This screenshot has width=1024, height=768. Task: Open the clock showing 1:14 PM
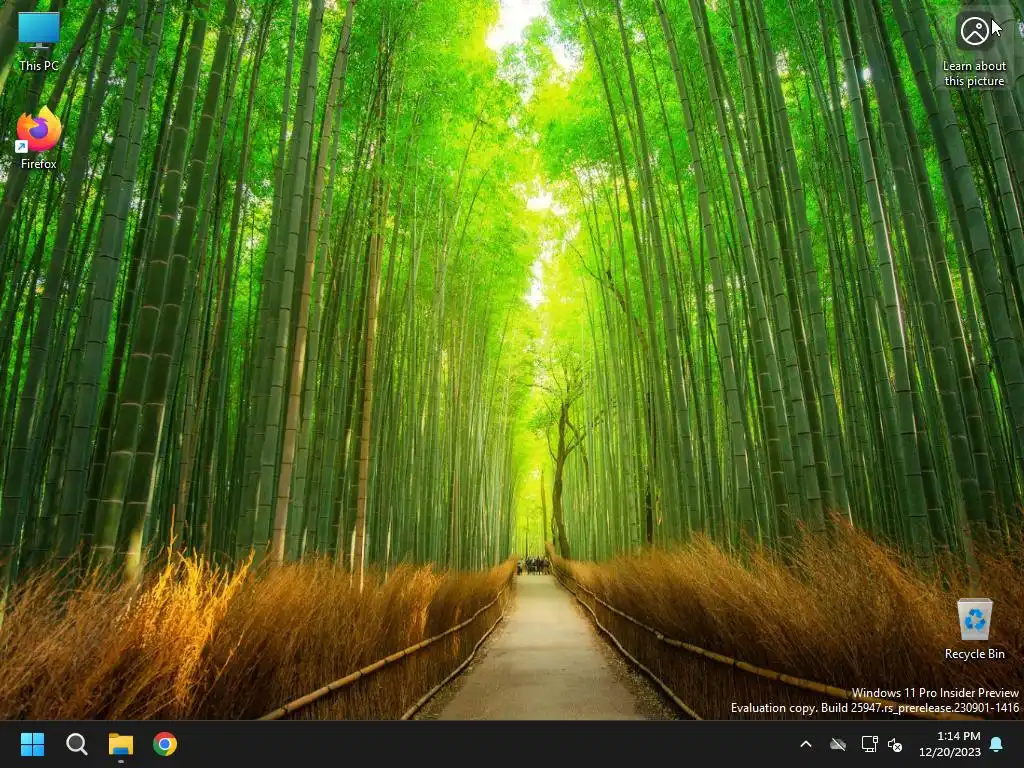(950, 744)
